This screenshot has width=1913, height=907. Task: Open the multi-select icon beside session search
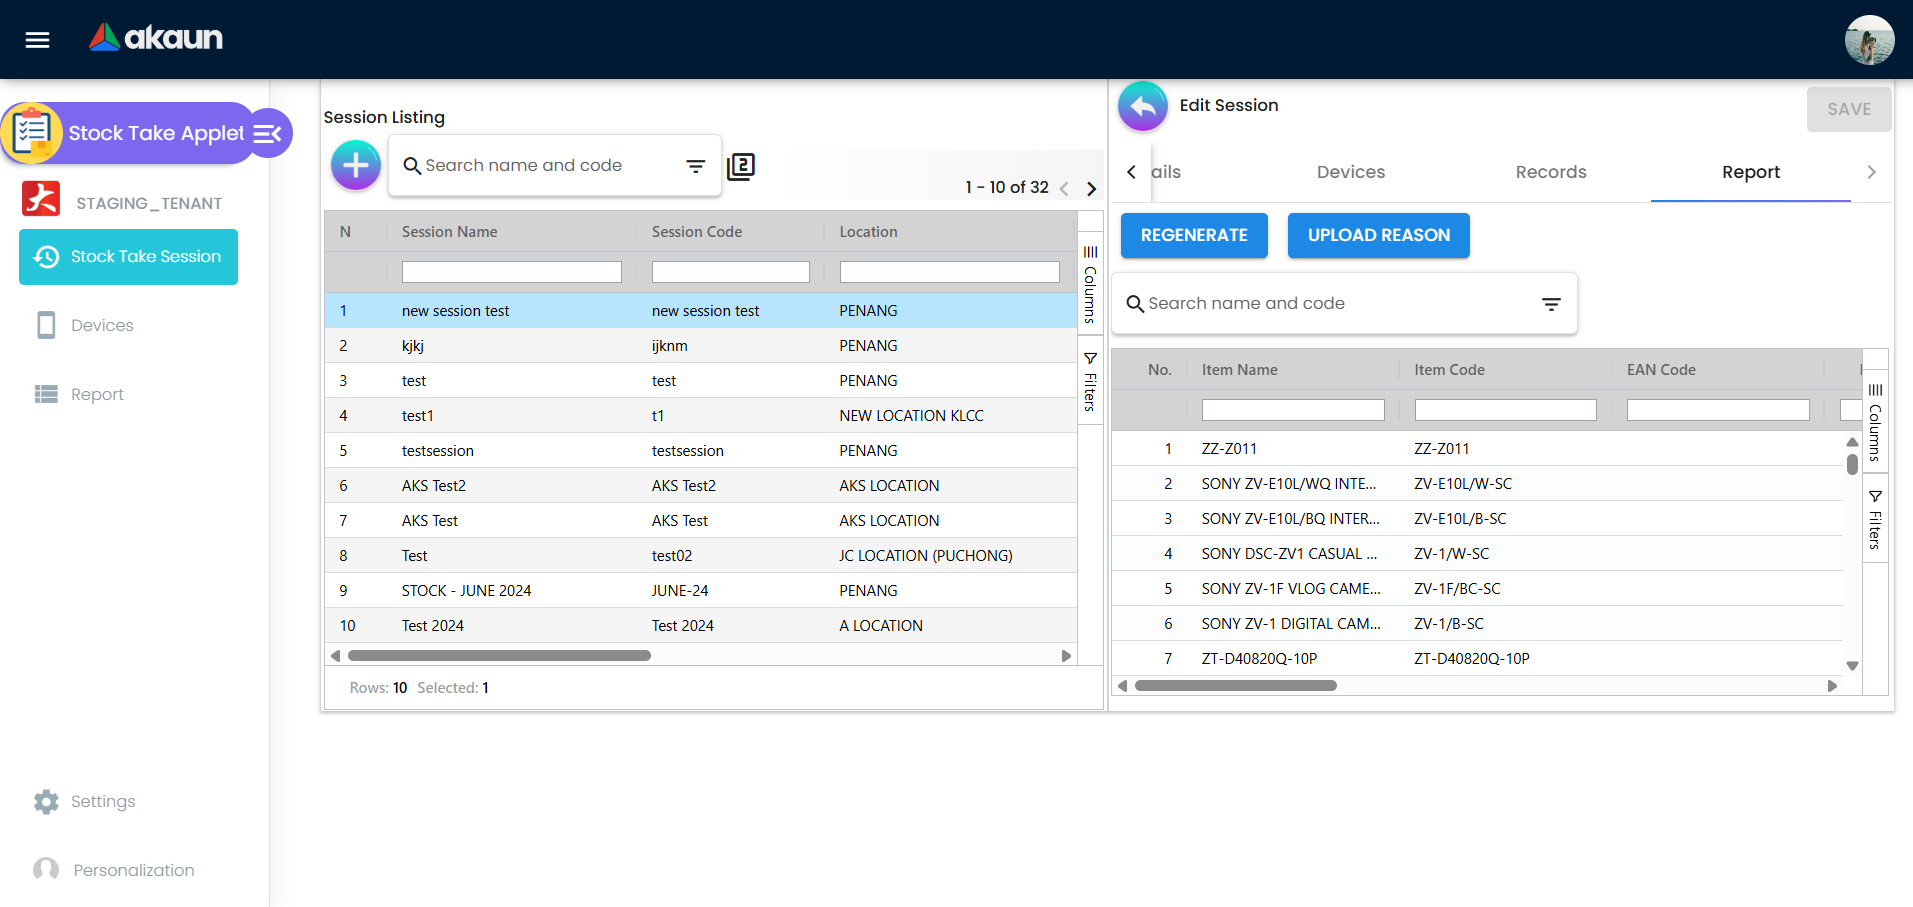point(741,166)
